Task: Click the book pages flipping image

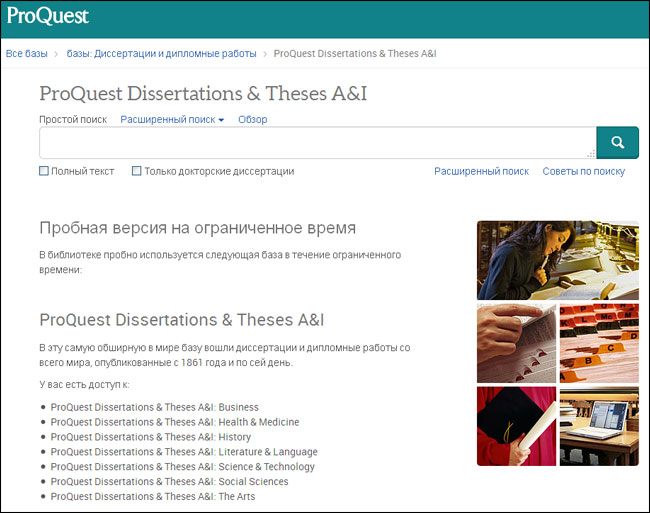Action: pyautogui.click(x=515, y=343)
